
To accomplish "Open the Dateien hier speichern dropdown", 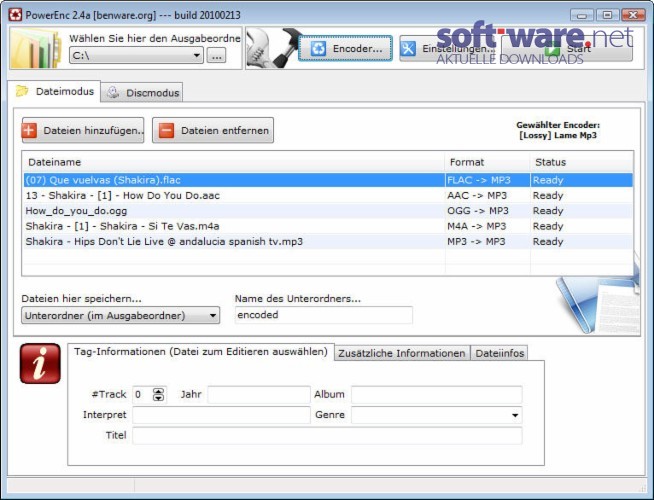I will [121, 315].
